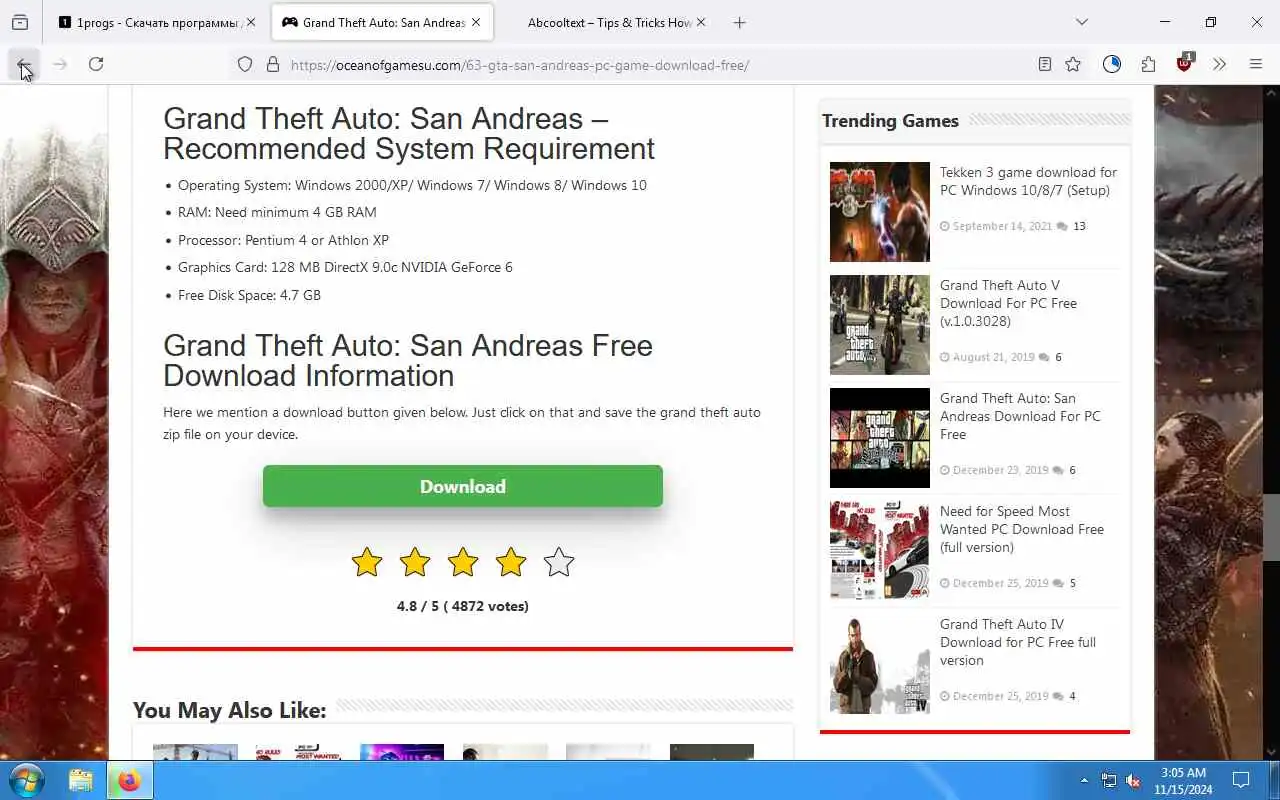Screen dimensions: 1280x800
Task: Open the taskbar clock showing 3:05 AM
Action: pyautogui.click(x=1183, y=781)
